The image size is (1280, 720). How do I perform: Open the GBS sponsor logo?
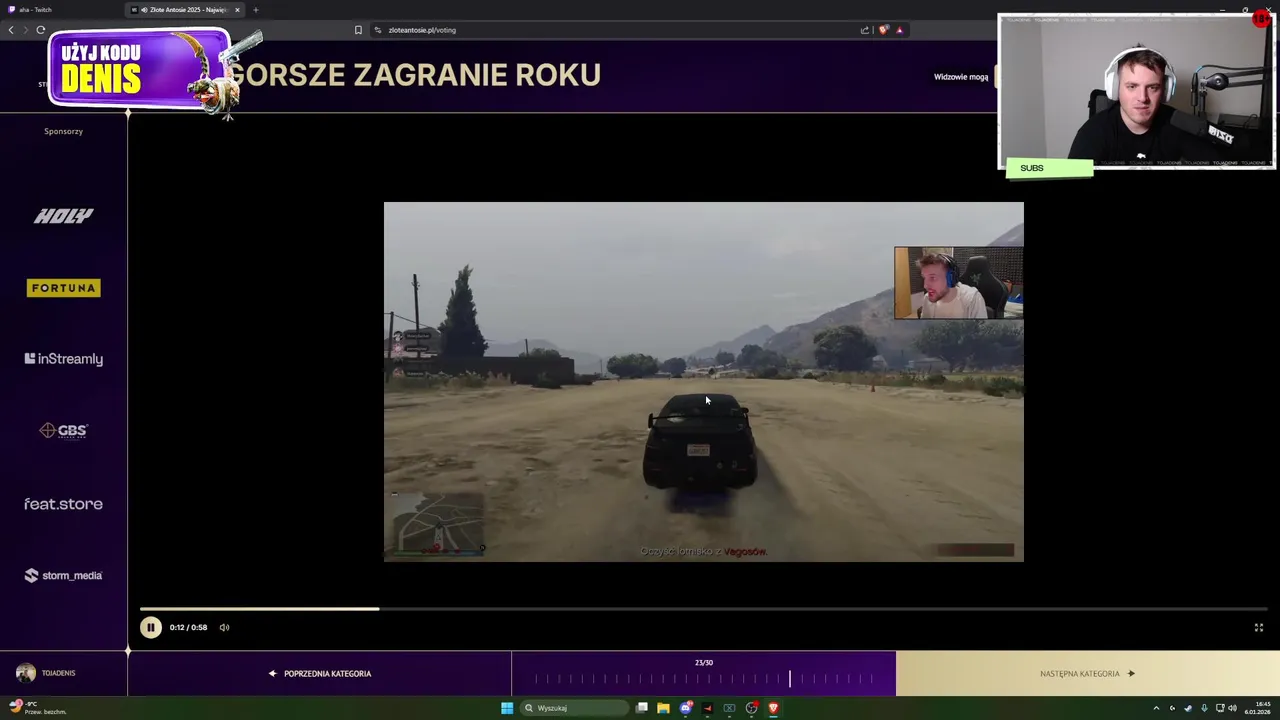coord(63,431)
